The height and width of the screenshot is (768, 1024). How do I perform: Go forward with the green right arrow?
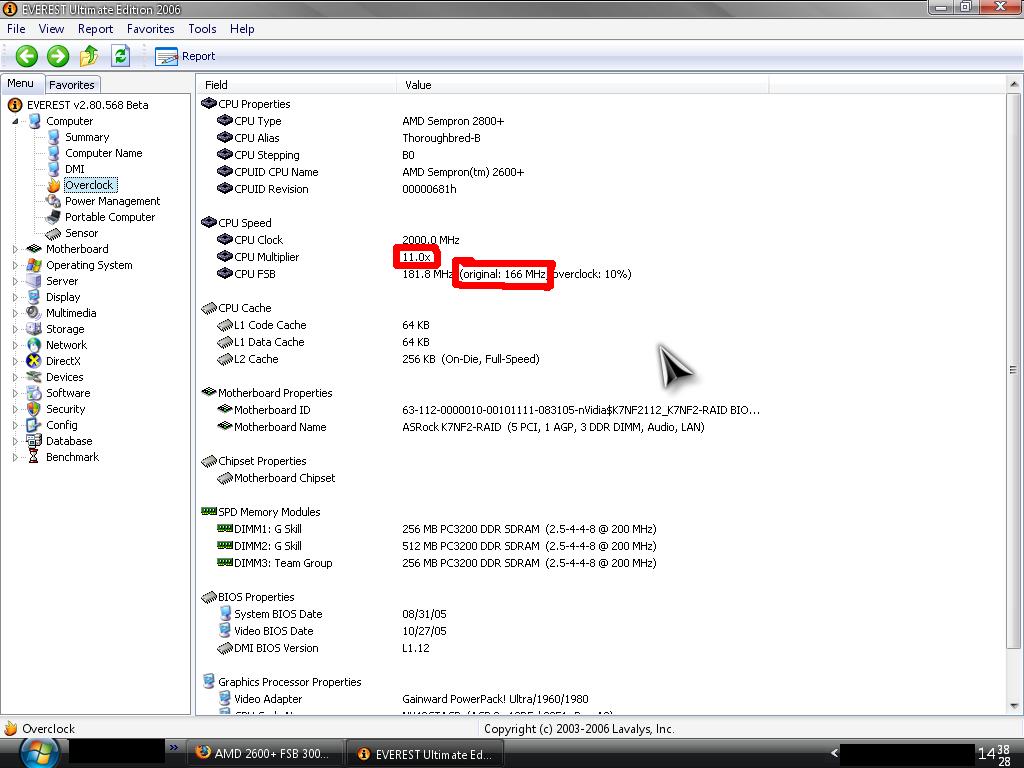coord(58,56)
